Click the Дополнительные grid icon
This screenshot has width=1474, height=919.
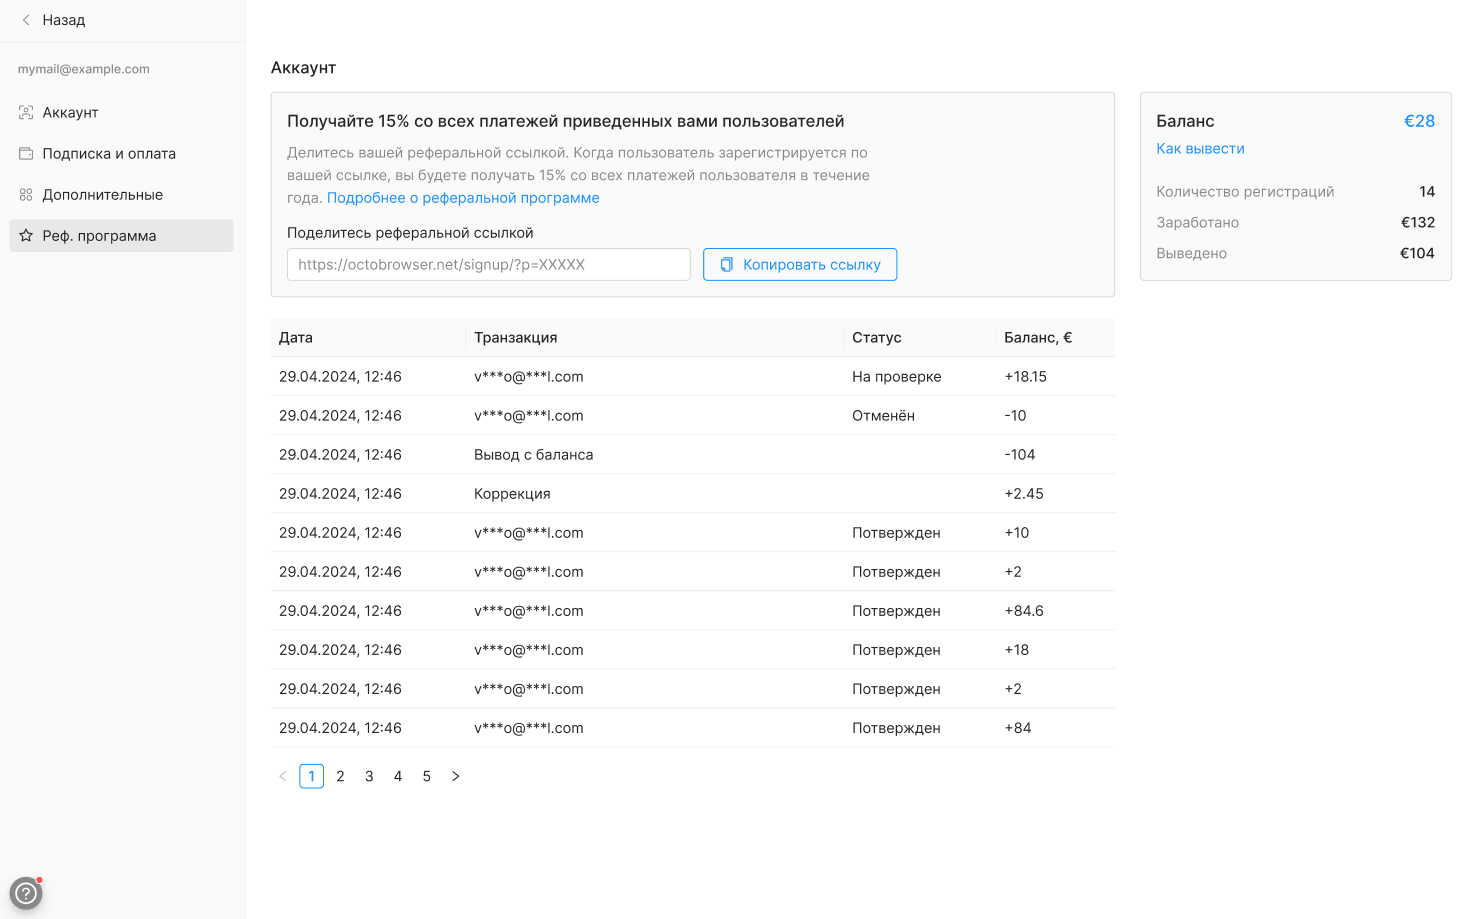(26, 195)
